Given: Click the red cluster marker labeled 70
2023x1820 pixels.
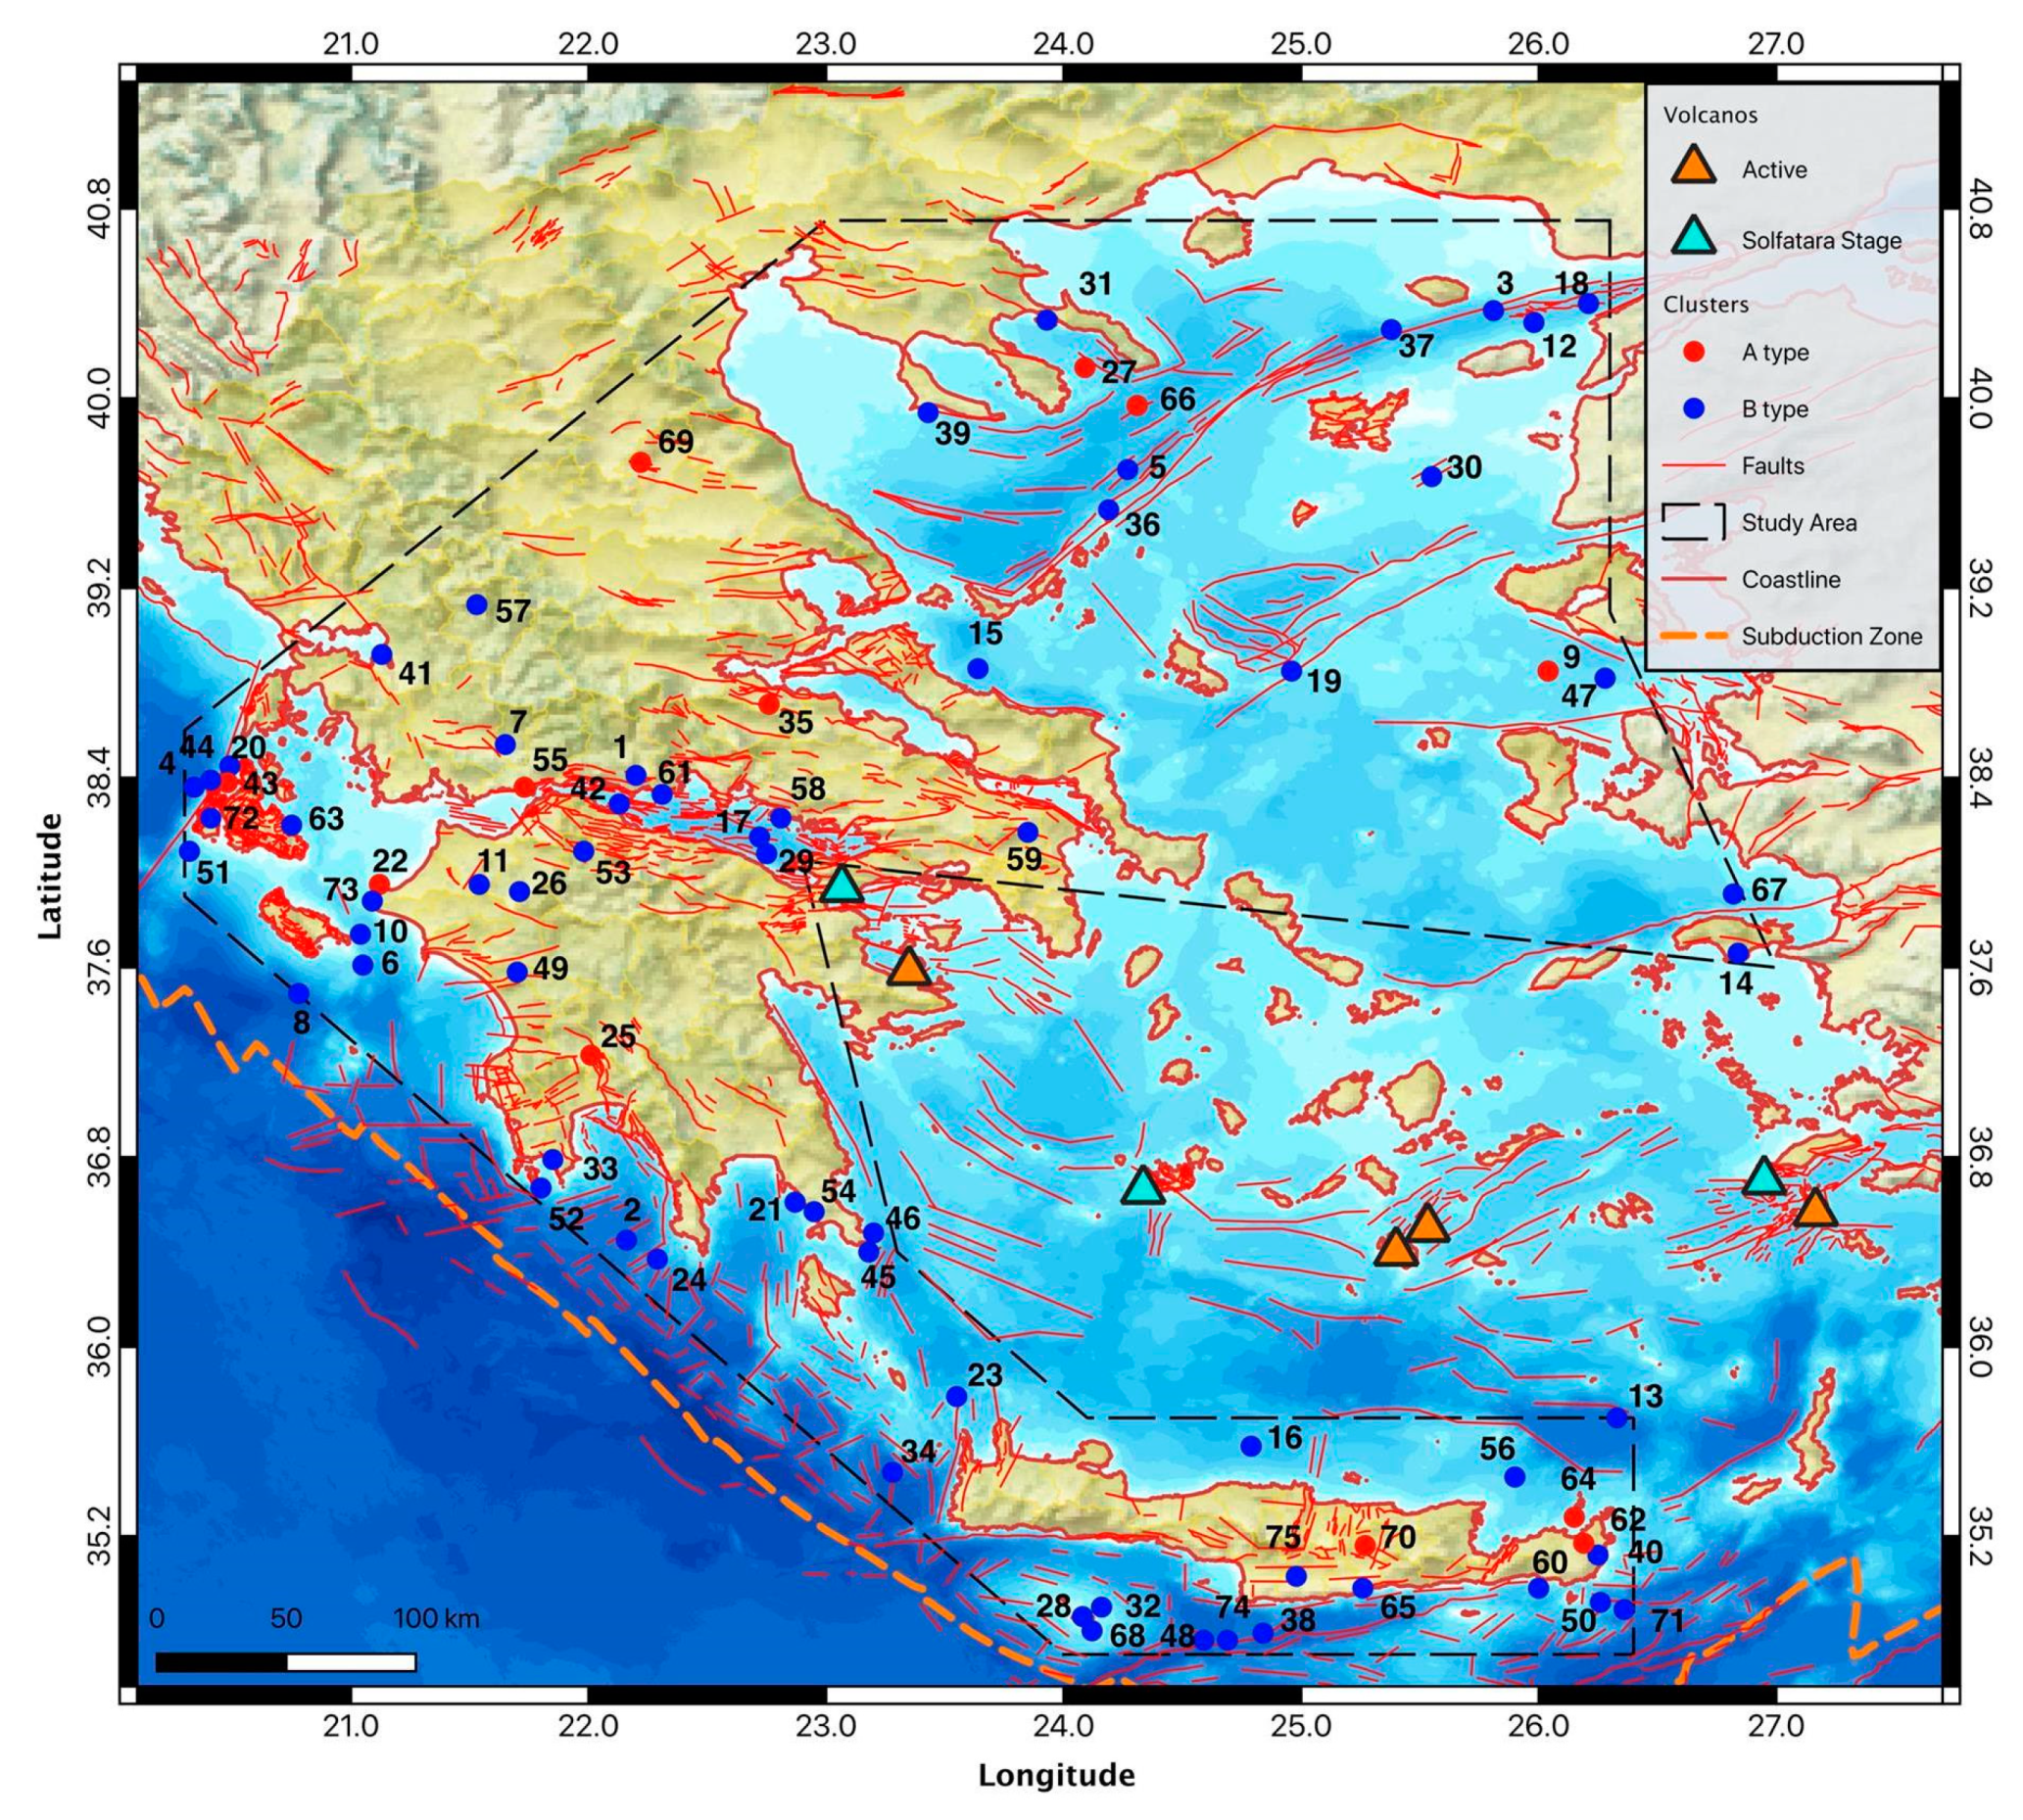Looking at the screenshot, I should 1365,1546.
